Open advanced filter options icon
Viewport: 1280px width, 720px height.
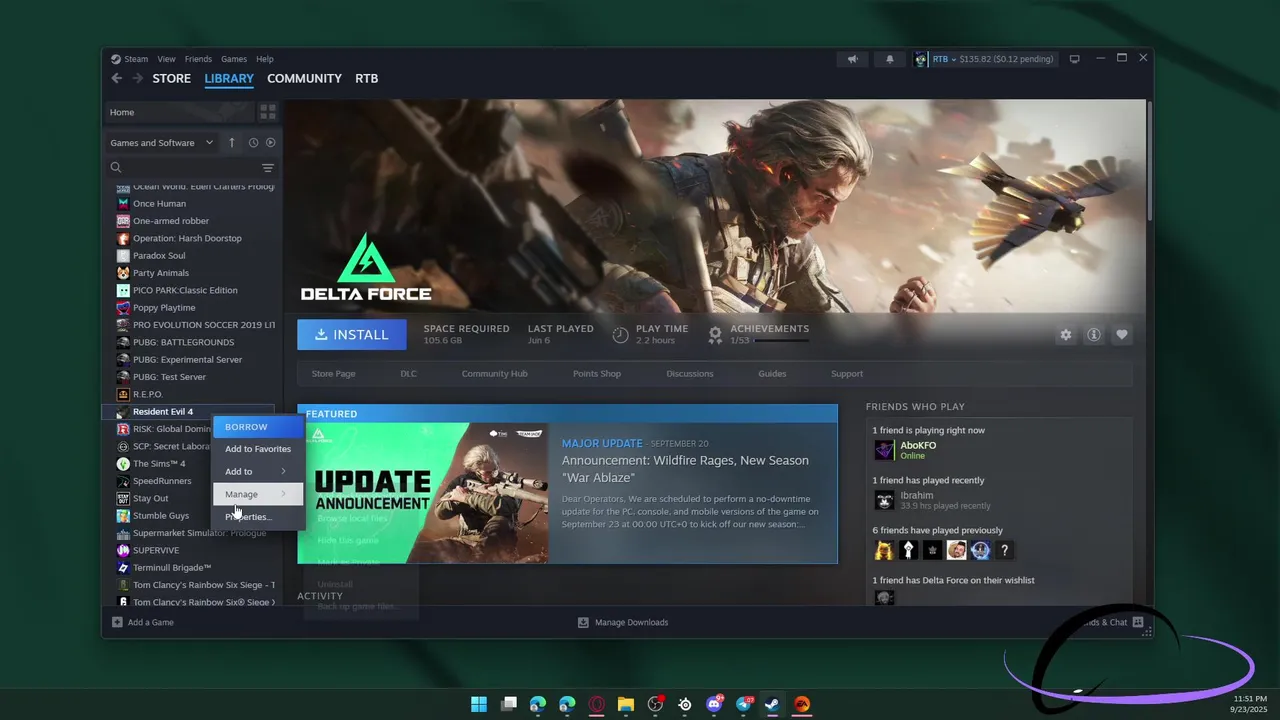tap(268, 168)
